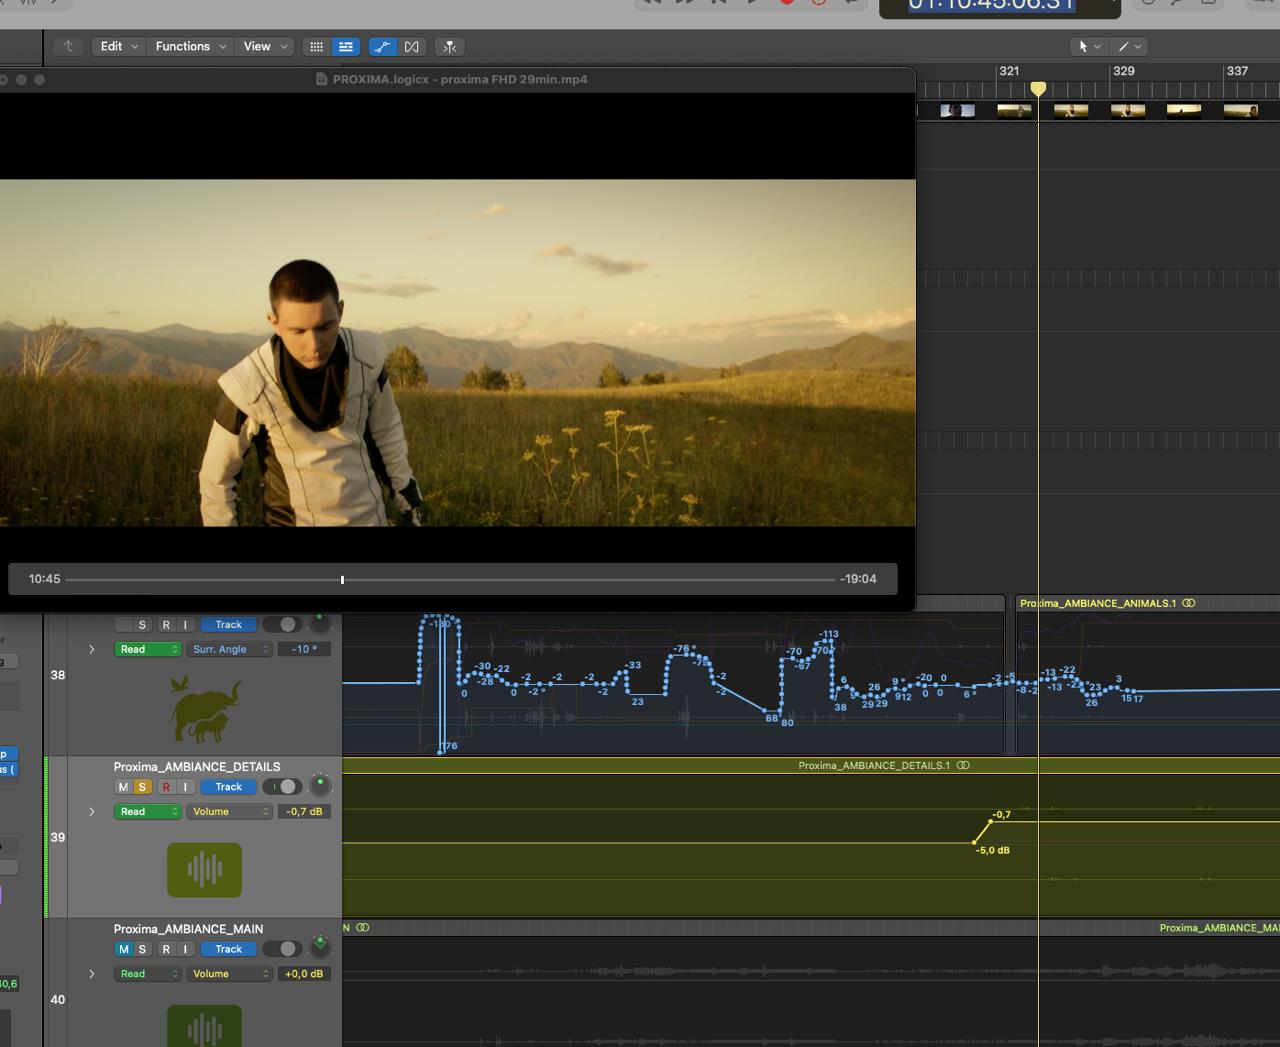Viewport: 1280px width, 1047px height.
Task: Open Read automation mode on track 38
Action: coord(148,649)
